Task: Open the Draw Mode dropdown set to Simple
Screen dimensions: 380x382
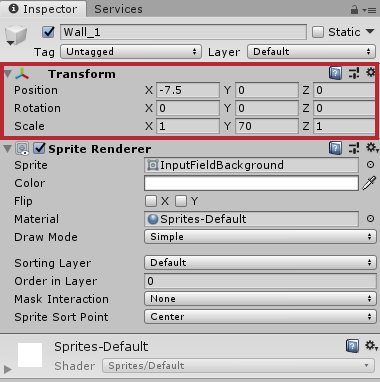Action: [260, 237]
